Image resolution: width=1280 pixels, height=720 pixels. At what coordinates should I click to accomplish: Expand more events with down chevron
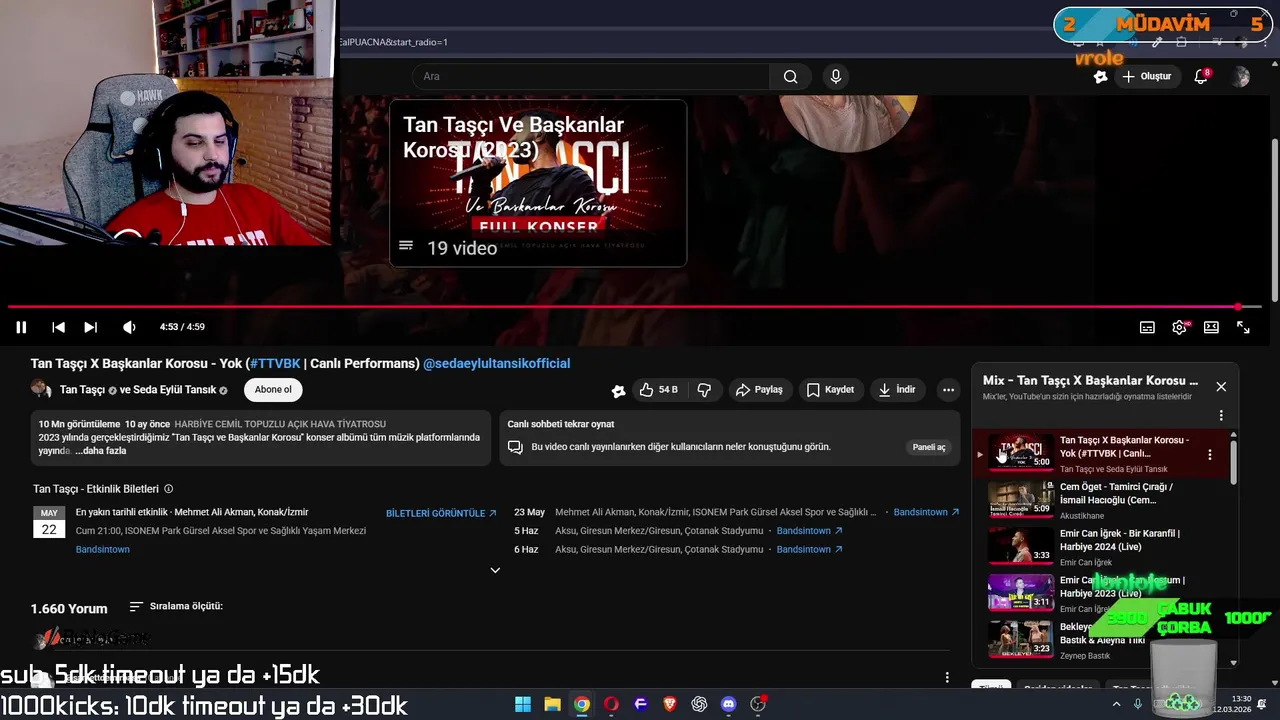click(495, 570)
